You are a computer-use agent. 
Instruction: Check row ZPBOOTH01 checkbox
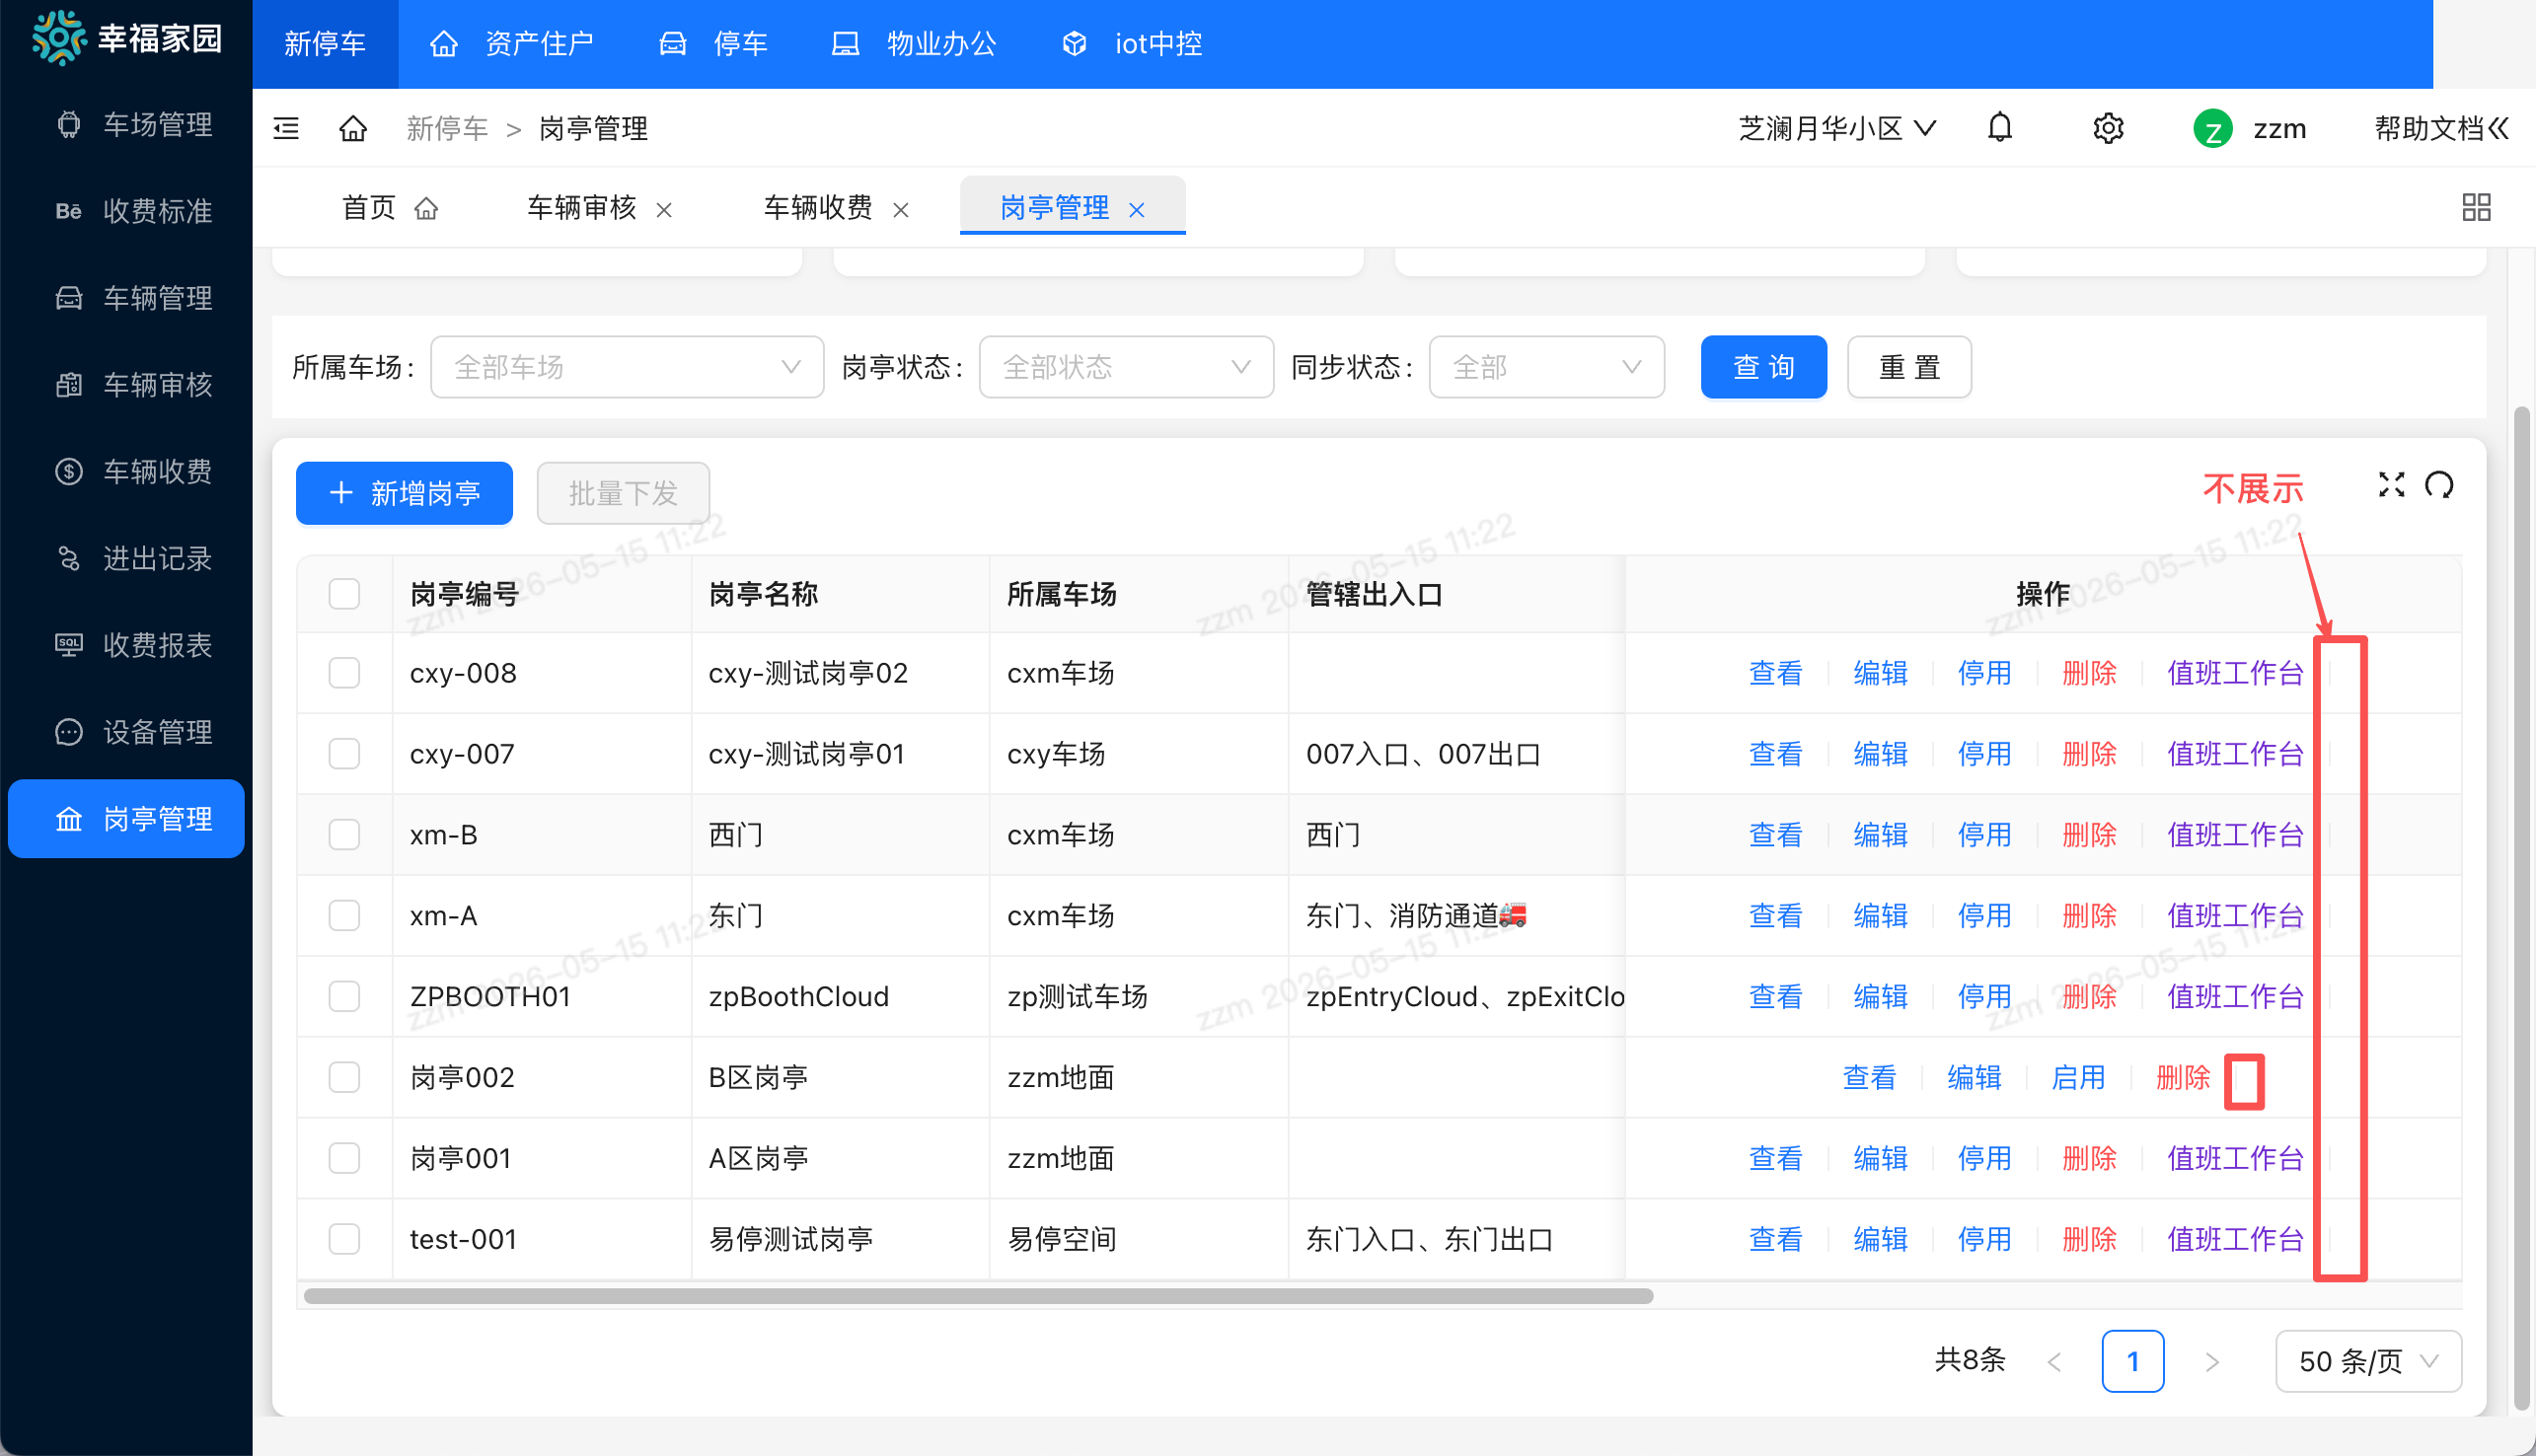coord(344,997)
